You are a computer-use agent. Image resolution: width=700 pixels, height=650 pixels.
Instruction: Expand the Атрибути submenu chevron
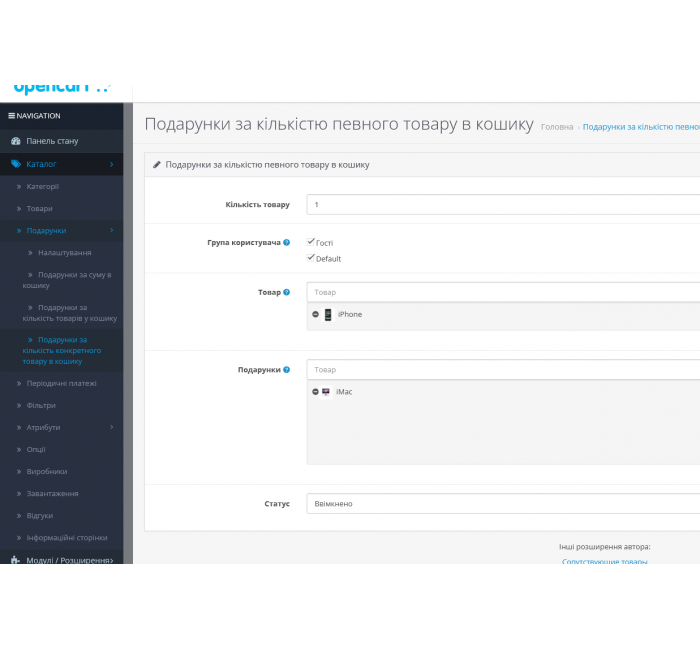[112, 427]
